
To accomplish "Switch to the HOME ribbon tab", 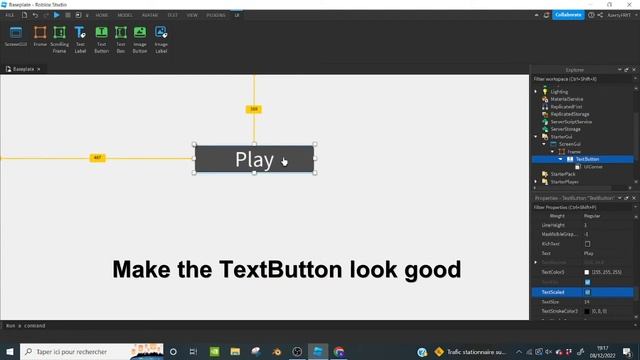I will pyautogui.click(x=102, y=15).
